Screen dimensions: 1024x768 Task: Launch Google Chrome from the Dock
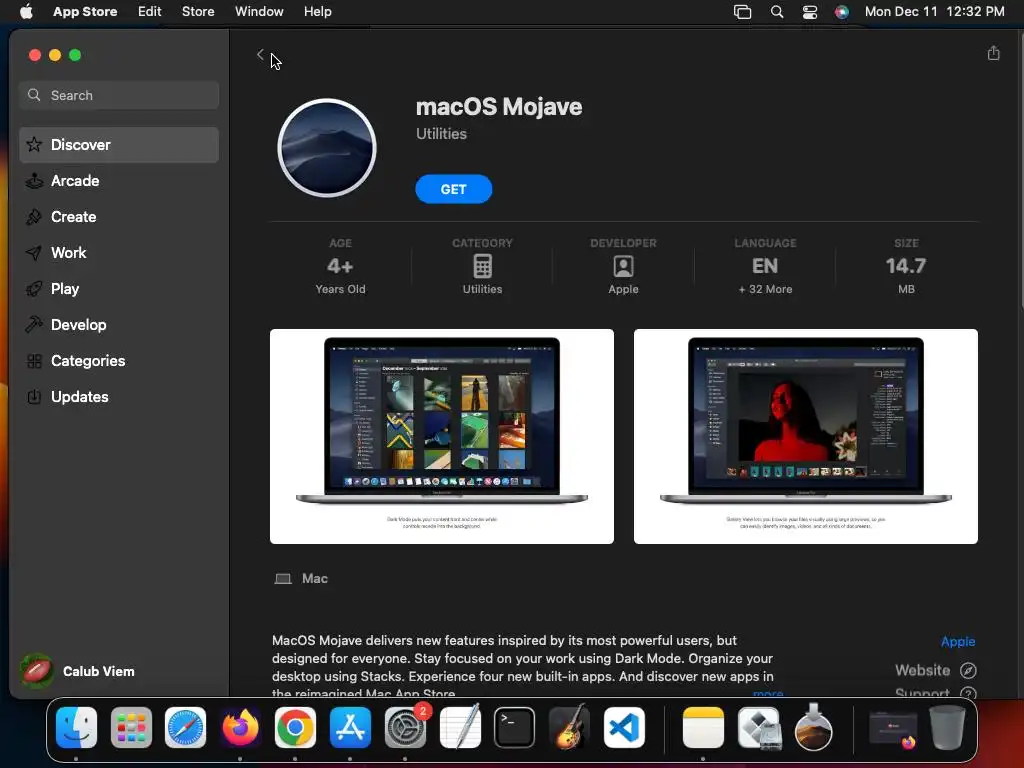pyautogui.click(x=295, y=728)
